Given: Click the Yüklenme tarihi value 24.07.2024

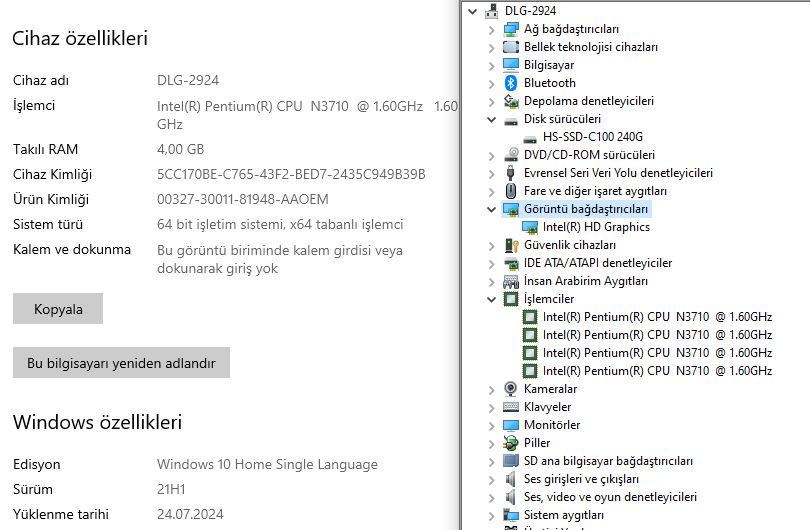Looking at the screenshot, I should click(190, 515).
